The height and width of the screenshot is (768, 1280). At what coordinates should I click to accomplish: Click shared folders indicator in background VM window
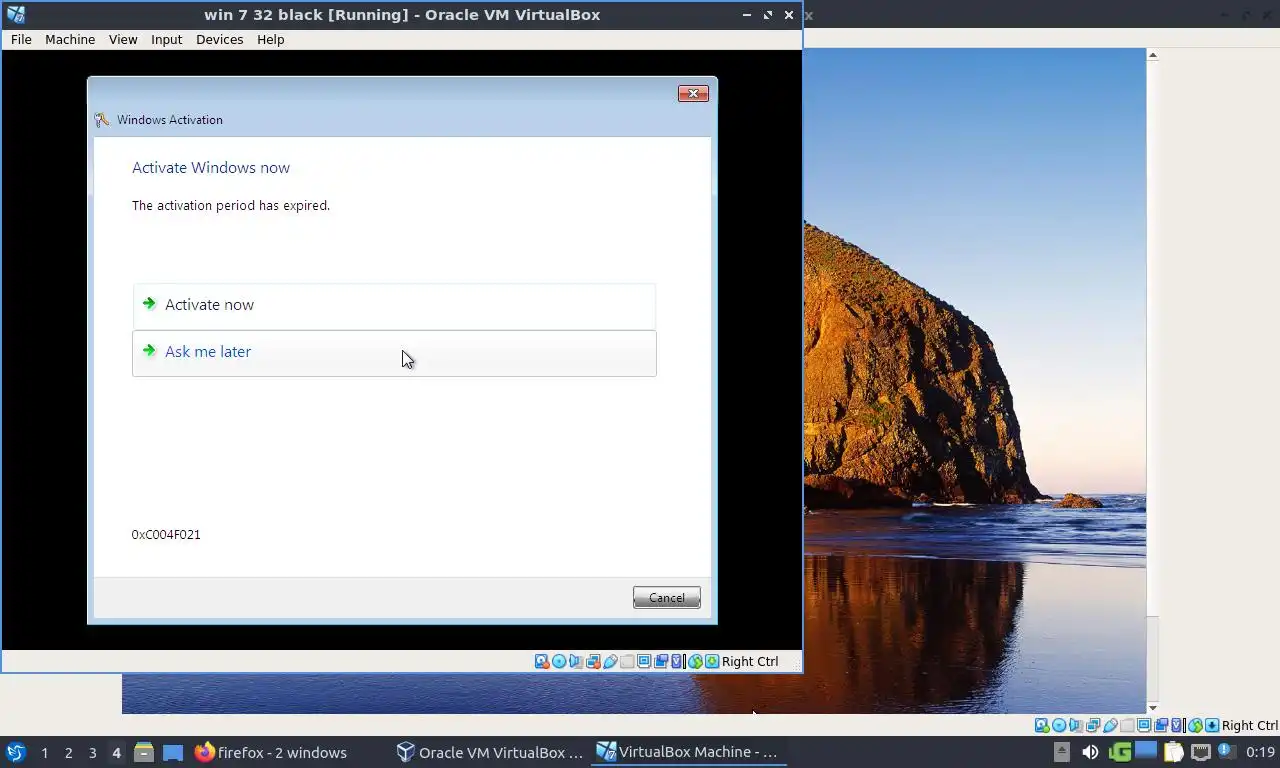[x=1127, y=725]
